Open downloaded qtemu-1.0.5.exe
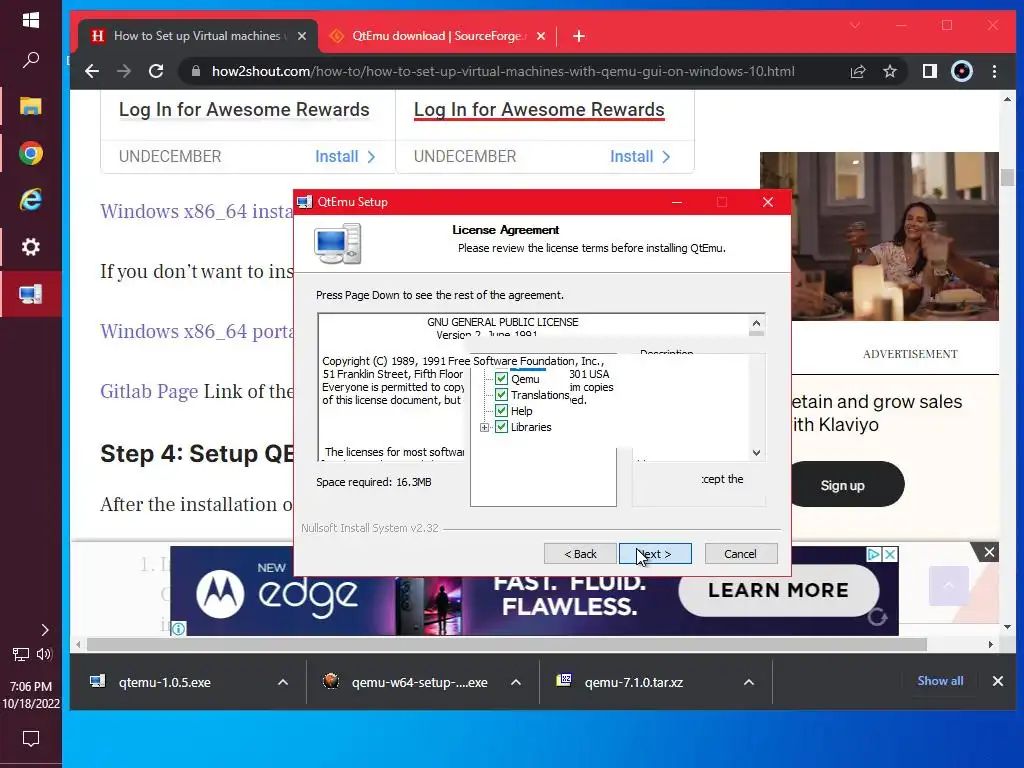 (165, 682)
